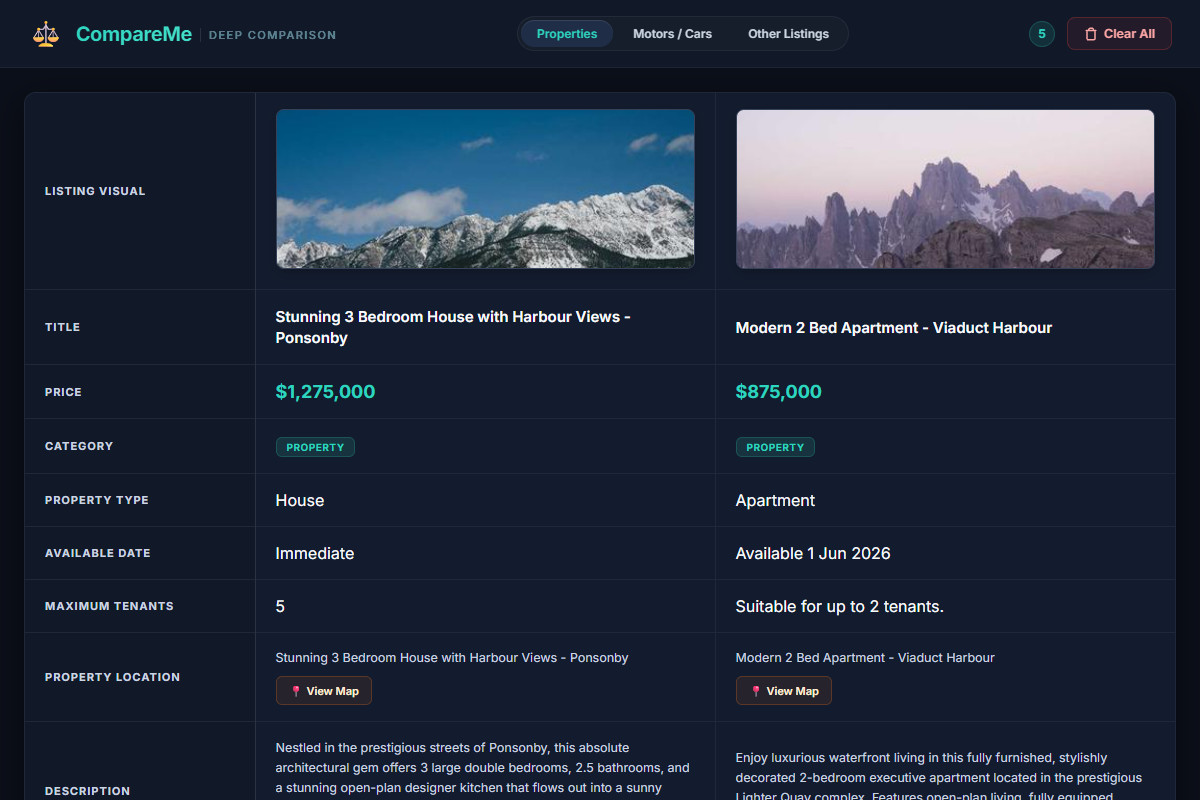Viewport: 1200px width, 800px height.
Task: Open View Map for Viaduct Harbour apartment
Action: pos(784,691)
